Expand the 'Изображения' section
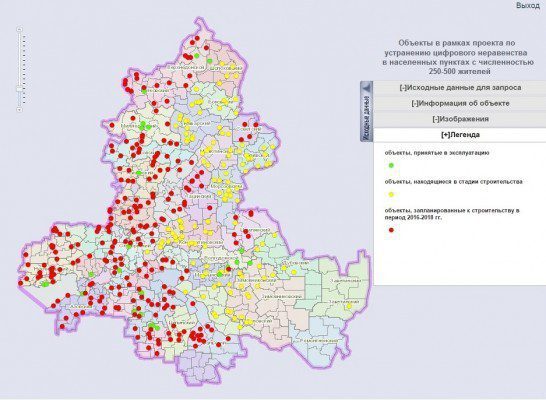Image resolution: width=546 pixels, height=400 pixels. [460, 119]
